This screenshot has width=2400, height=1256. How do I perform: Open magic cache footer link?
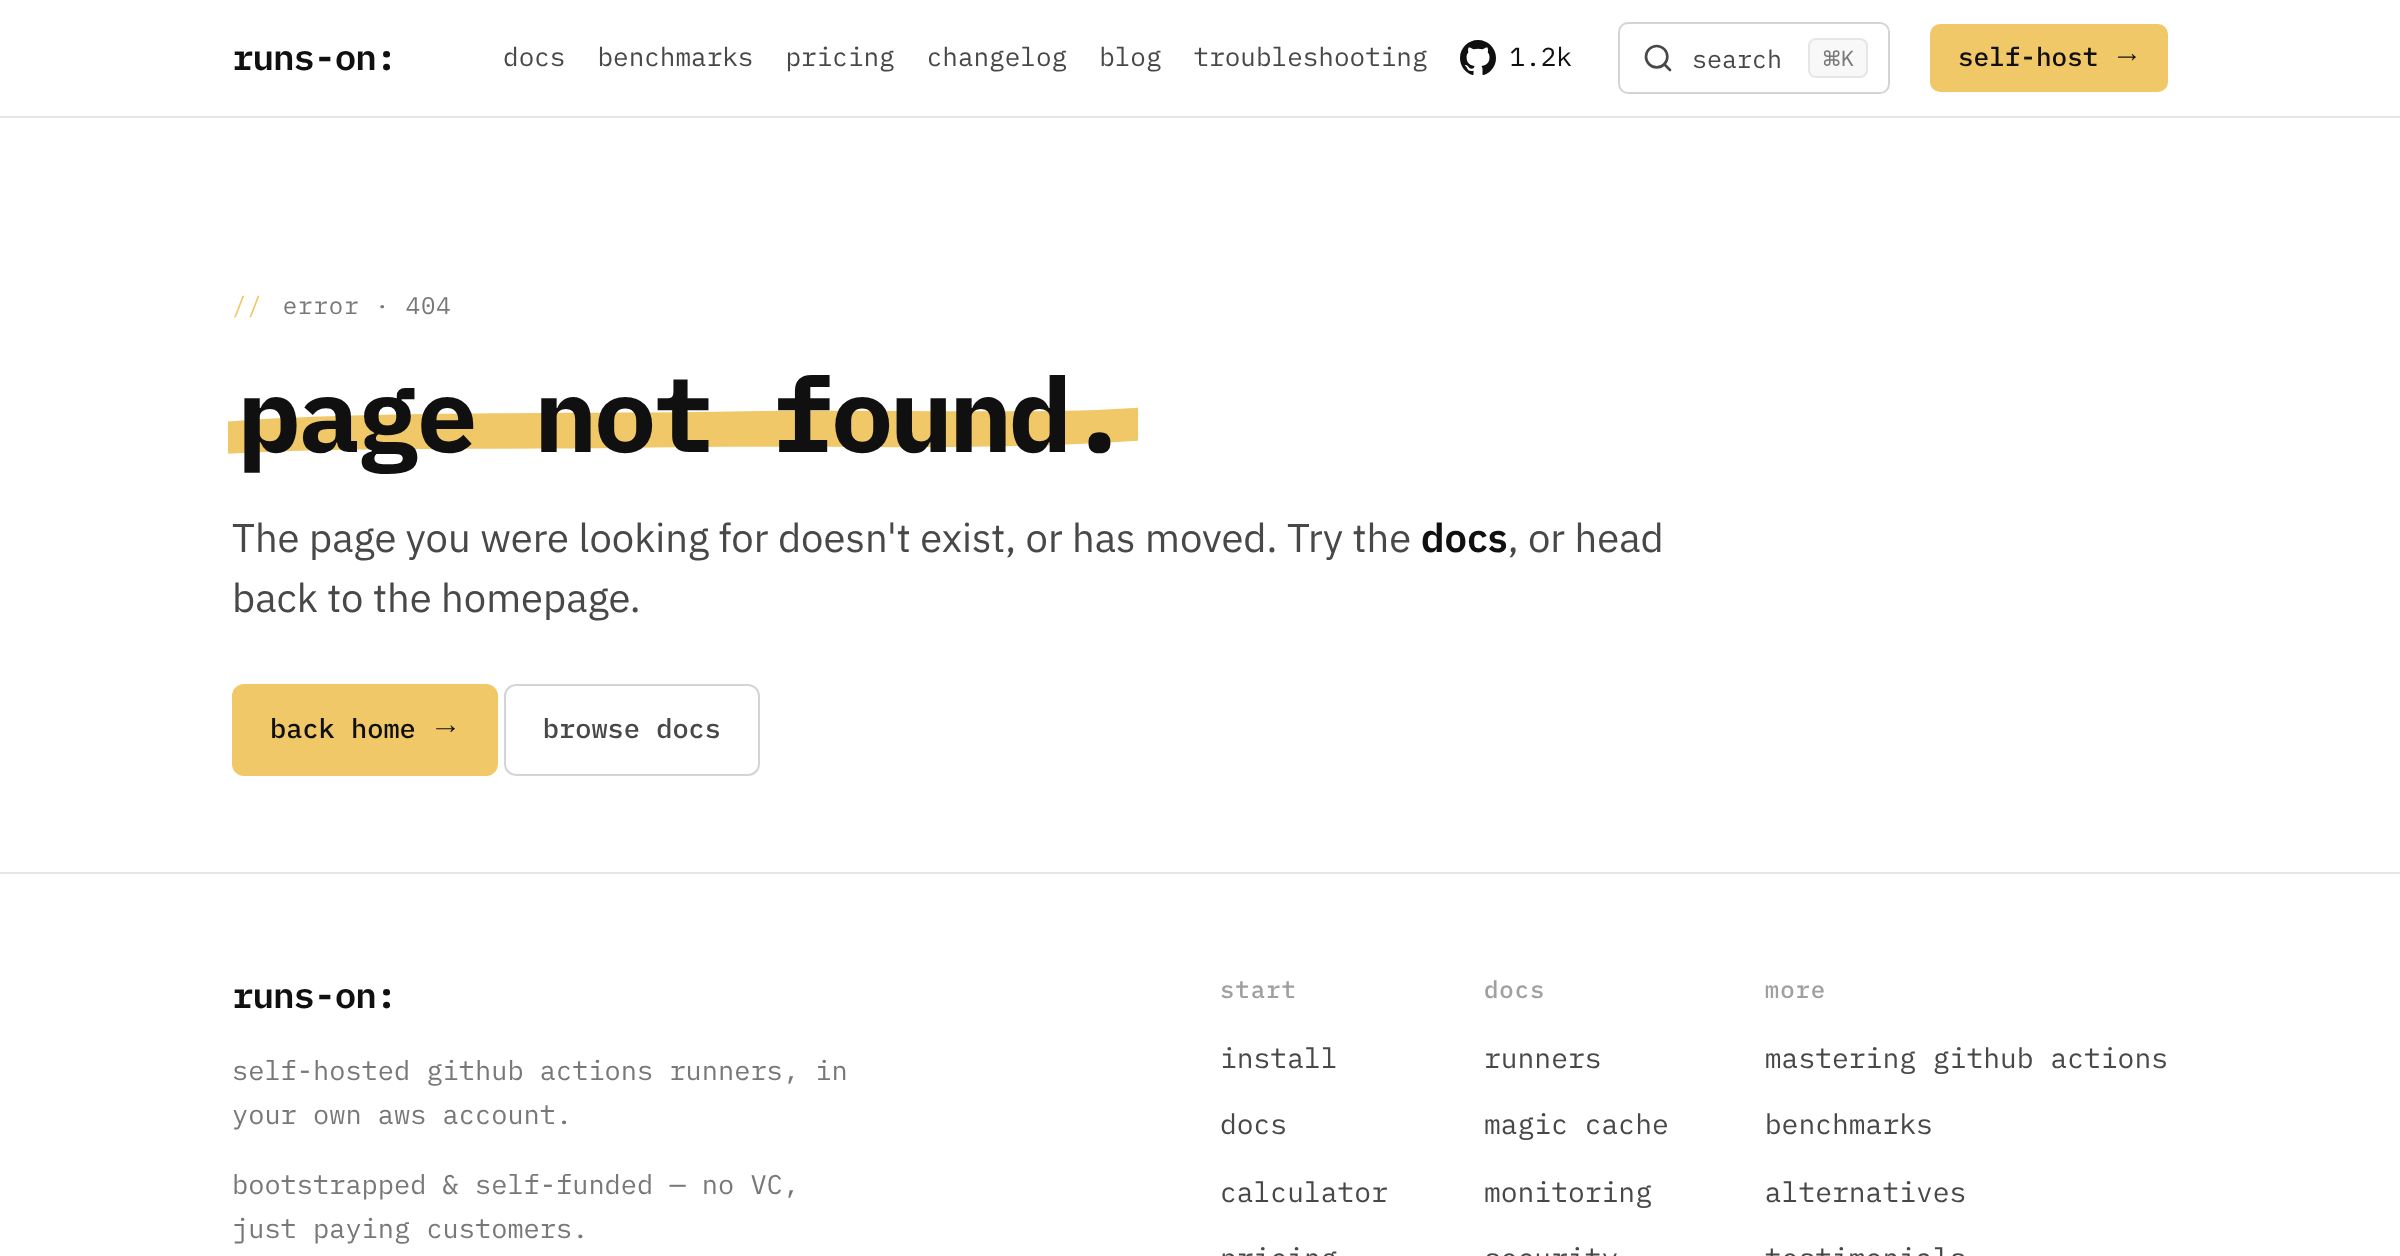(x=1576, y=1125)
